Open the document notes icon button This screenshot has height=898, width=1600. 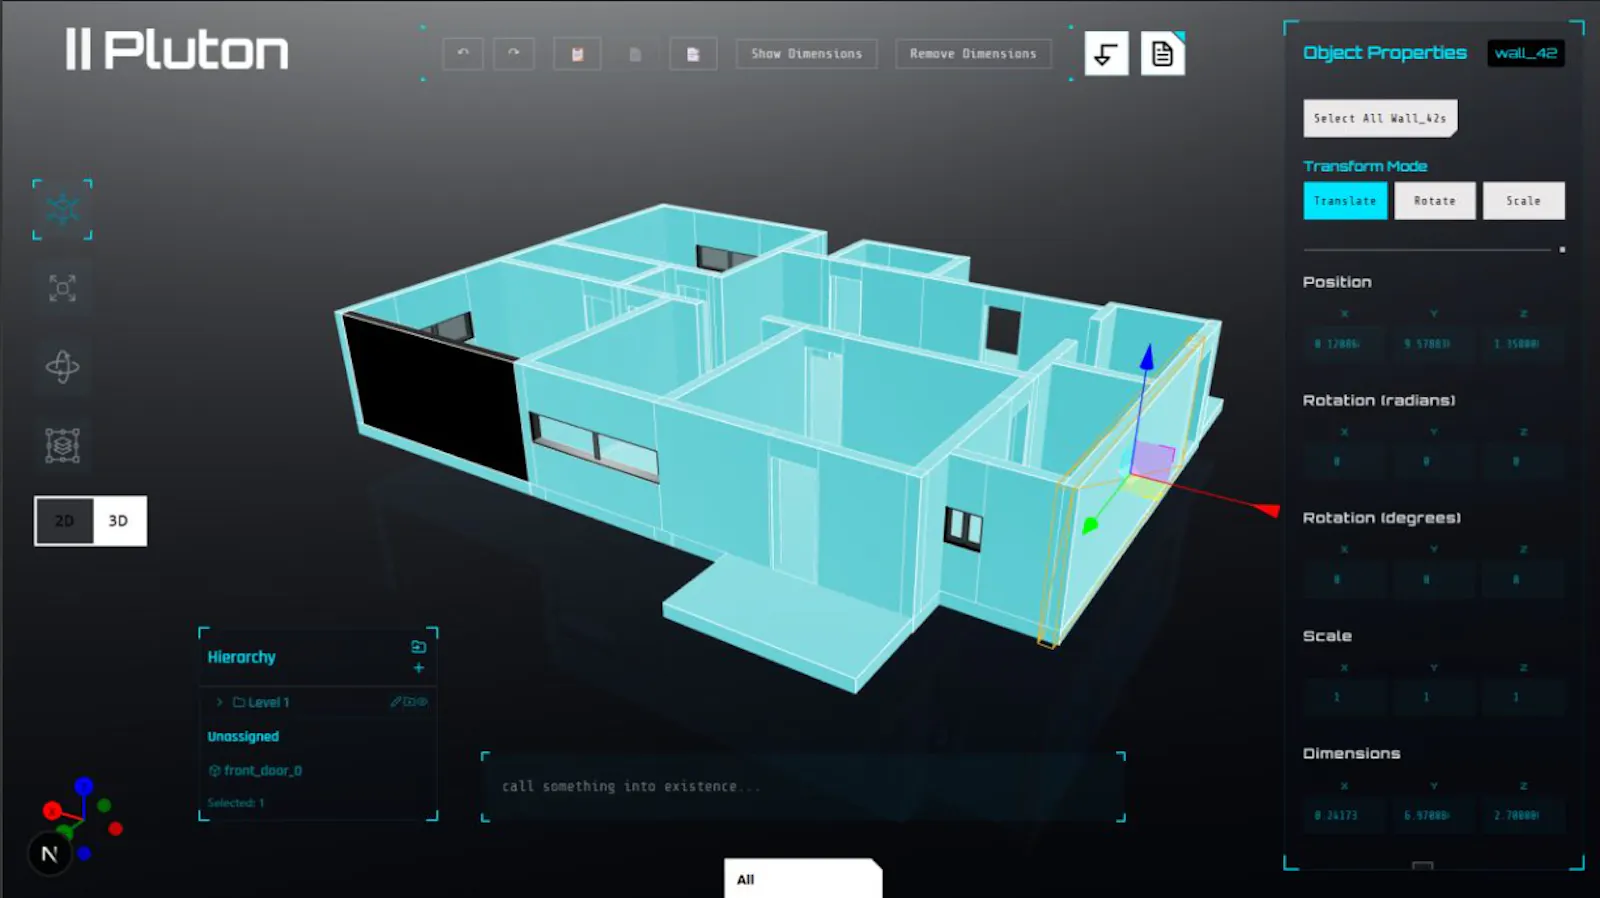pyautogui.click(x=1162, y=53)
